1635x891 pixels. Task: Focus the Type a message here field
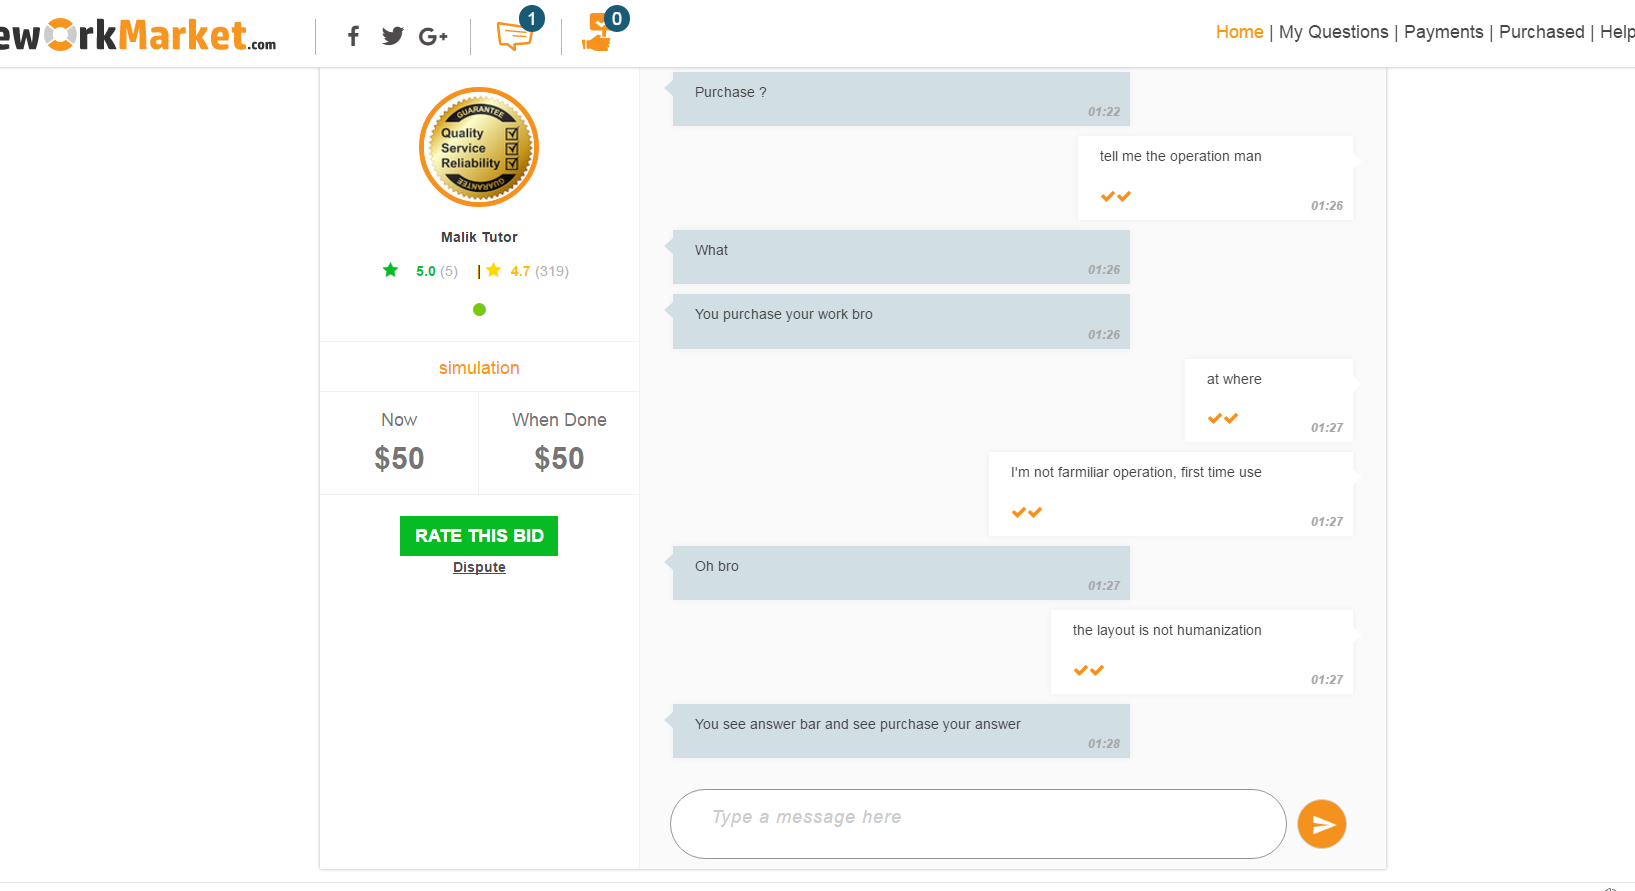coord(978,824)
